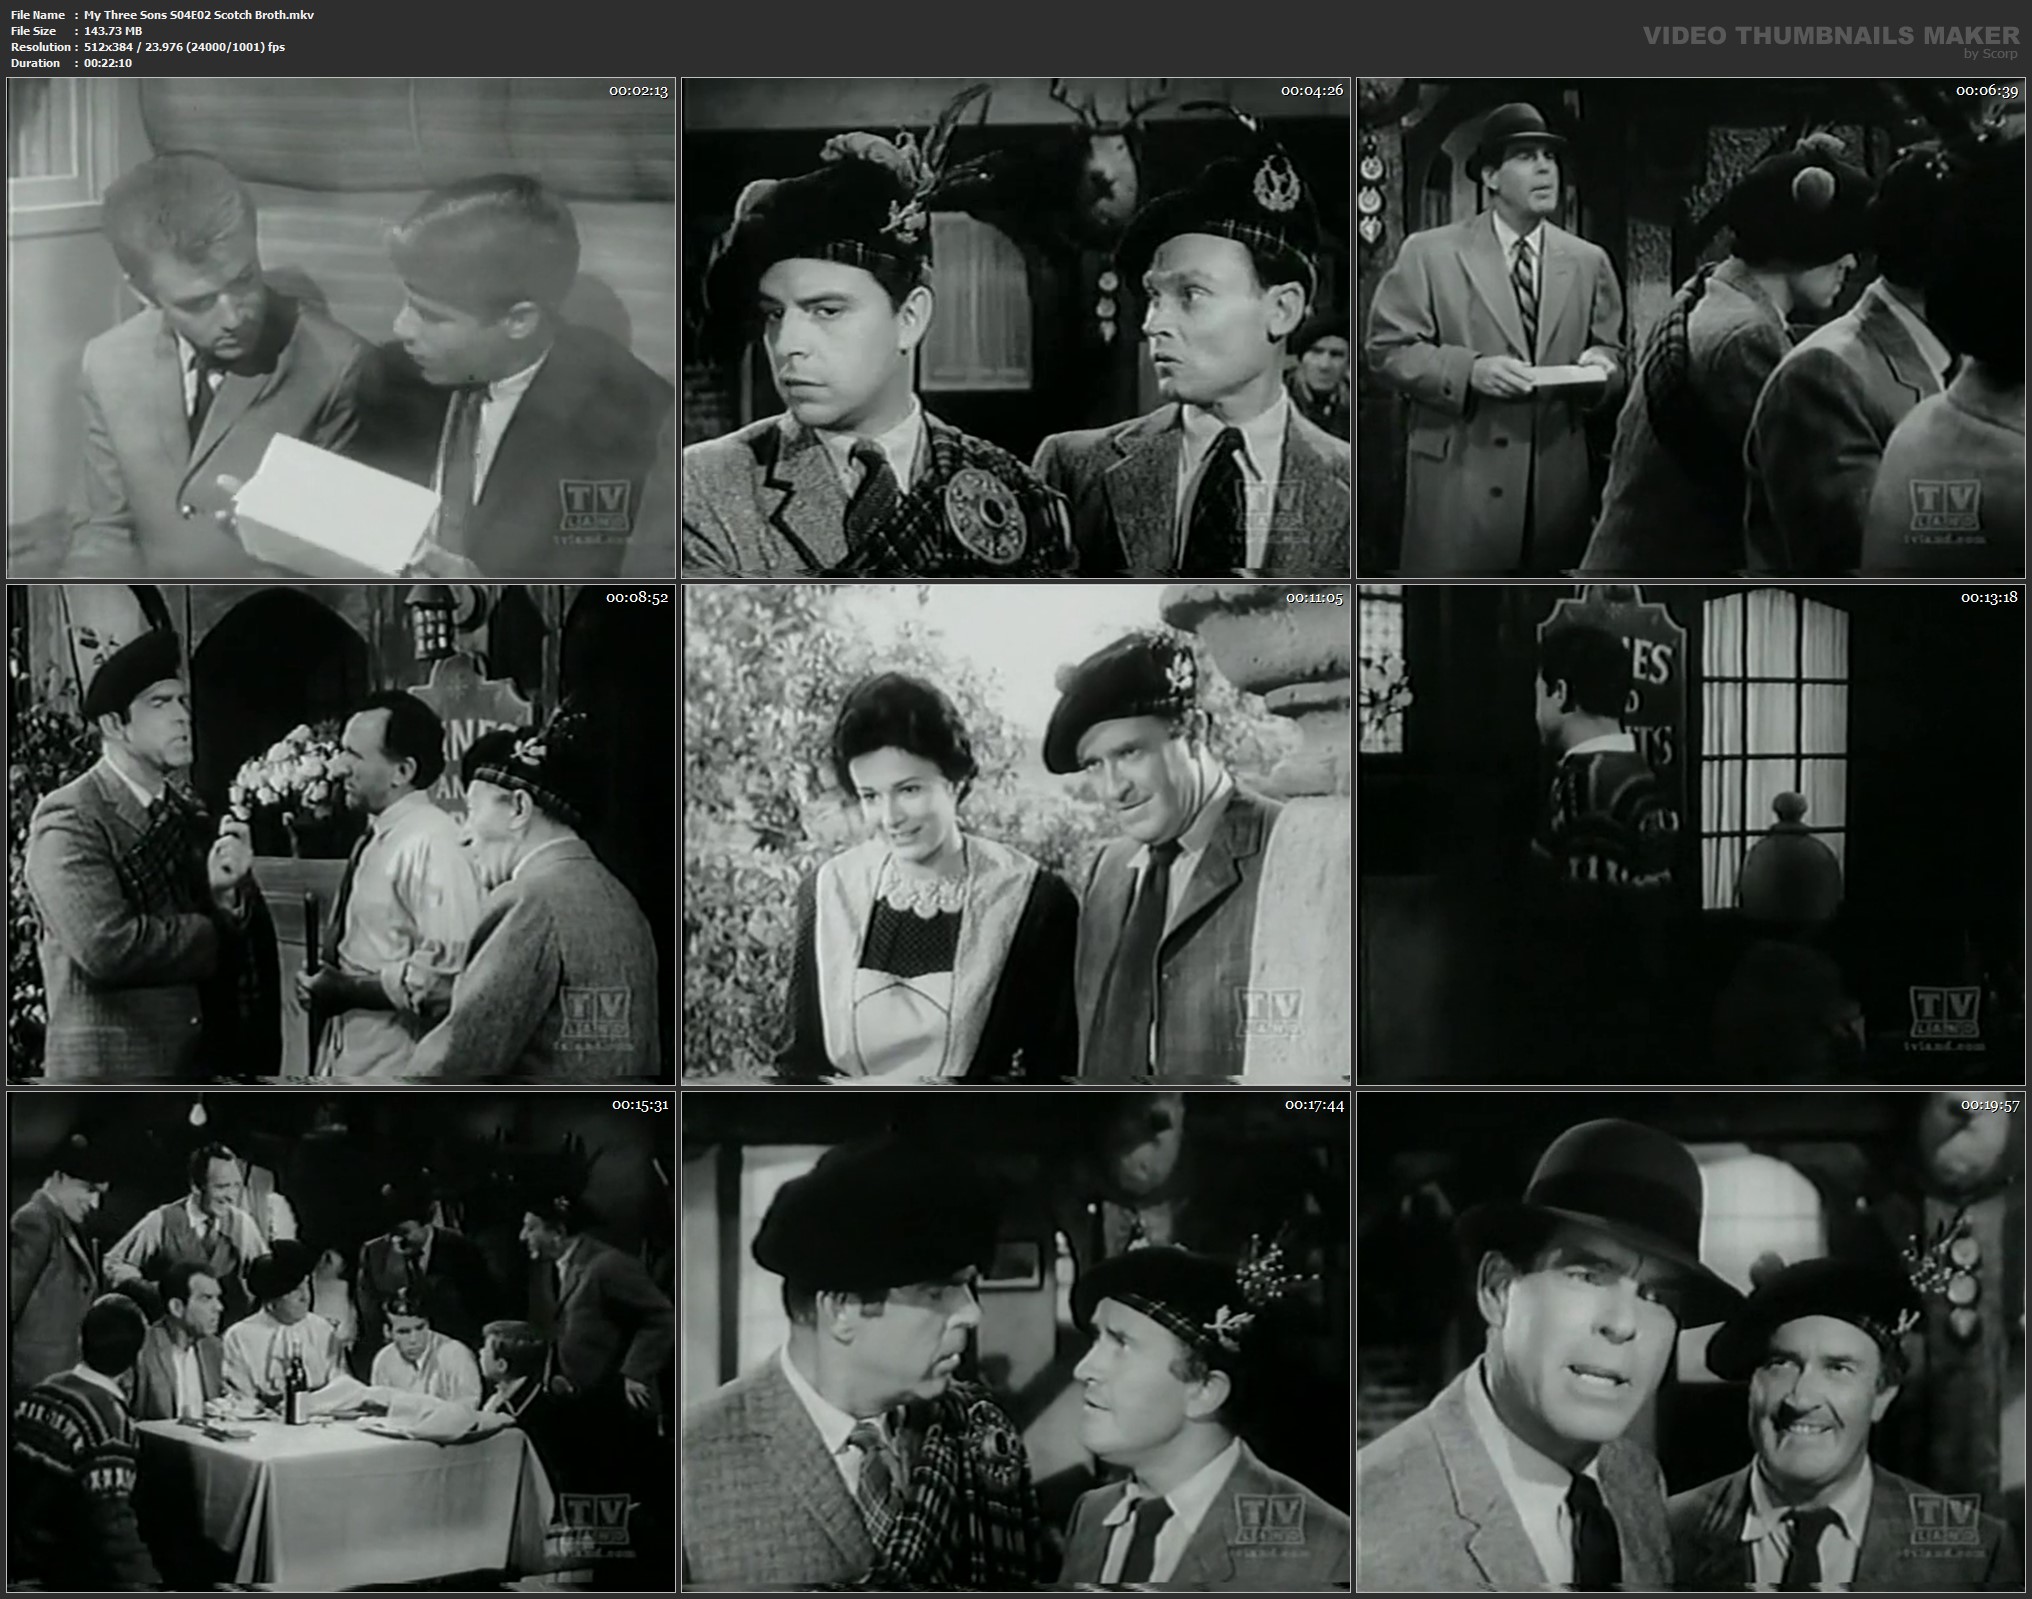Viewport: 2032px width, 1599px height.
Task: Open the thumbnail at 00:04:26
Action: 1015,328
